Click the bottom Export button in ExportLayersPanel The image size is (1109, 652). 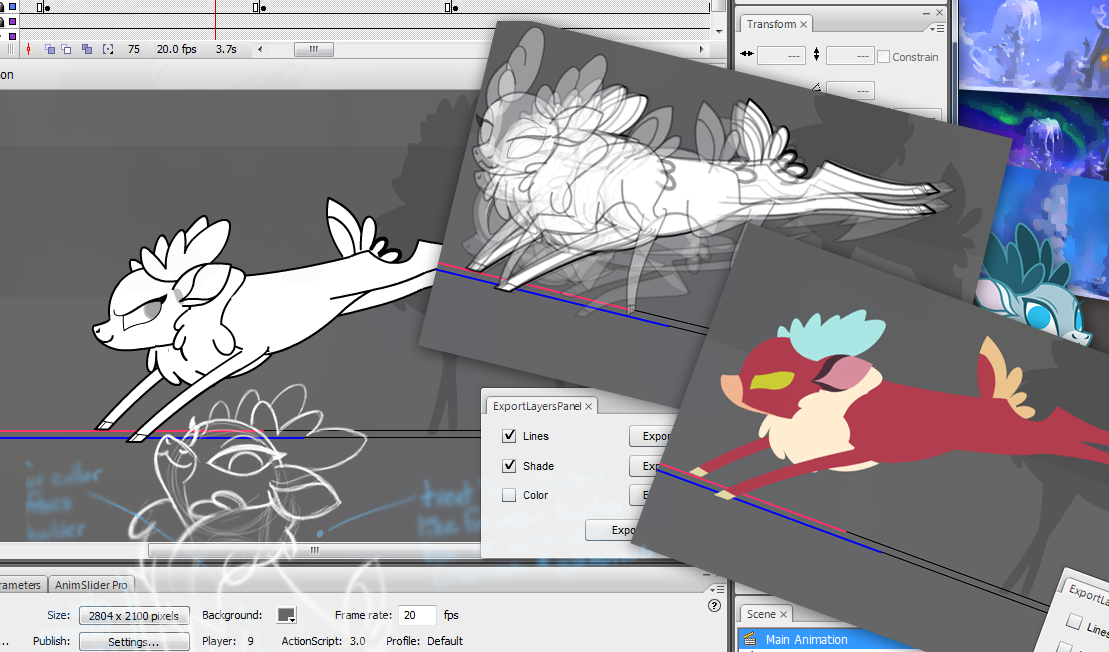pyautogui.click(x=612, y=530)
